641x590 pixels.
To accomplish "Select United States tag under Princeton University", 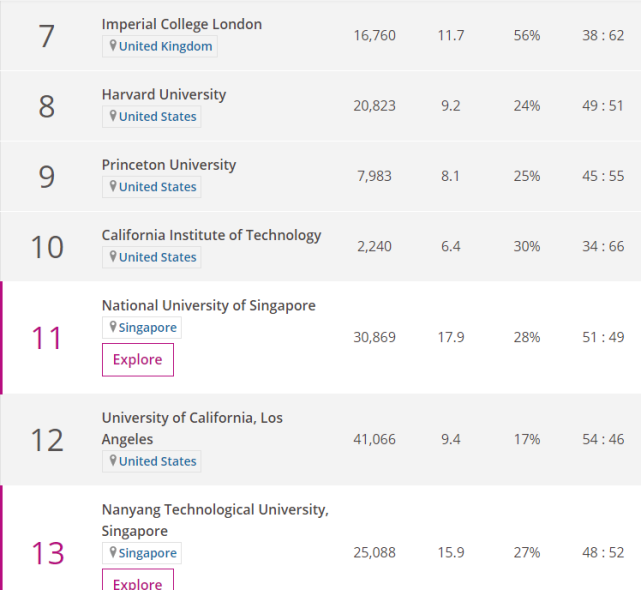I will (x=157, y=186).
